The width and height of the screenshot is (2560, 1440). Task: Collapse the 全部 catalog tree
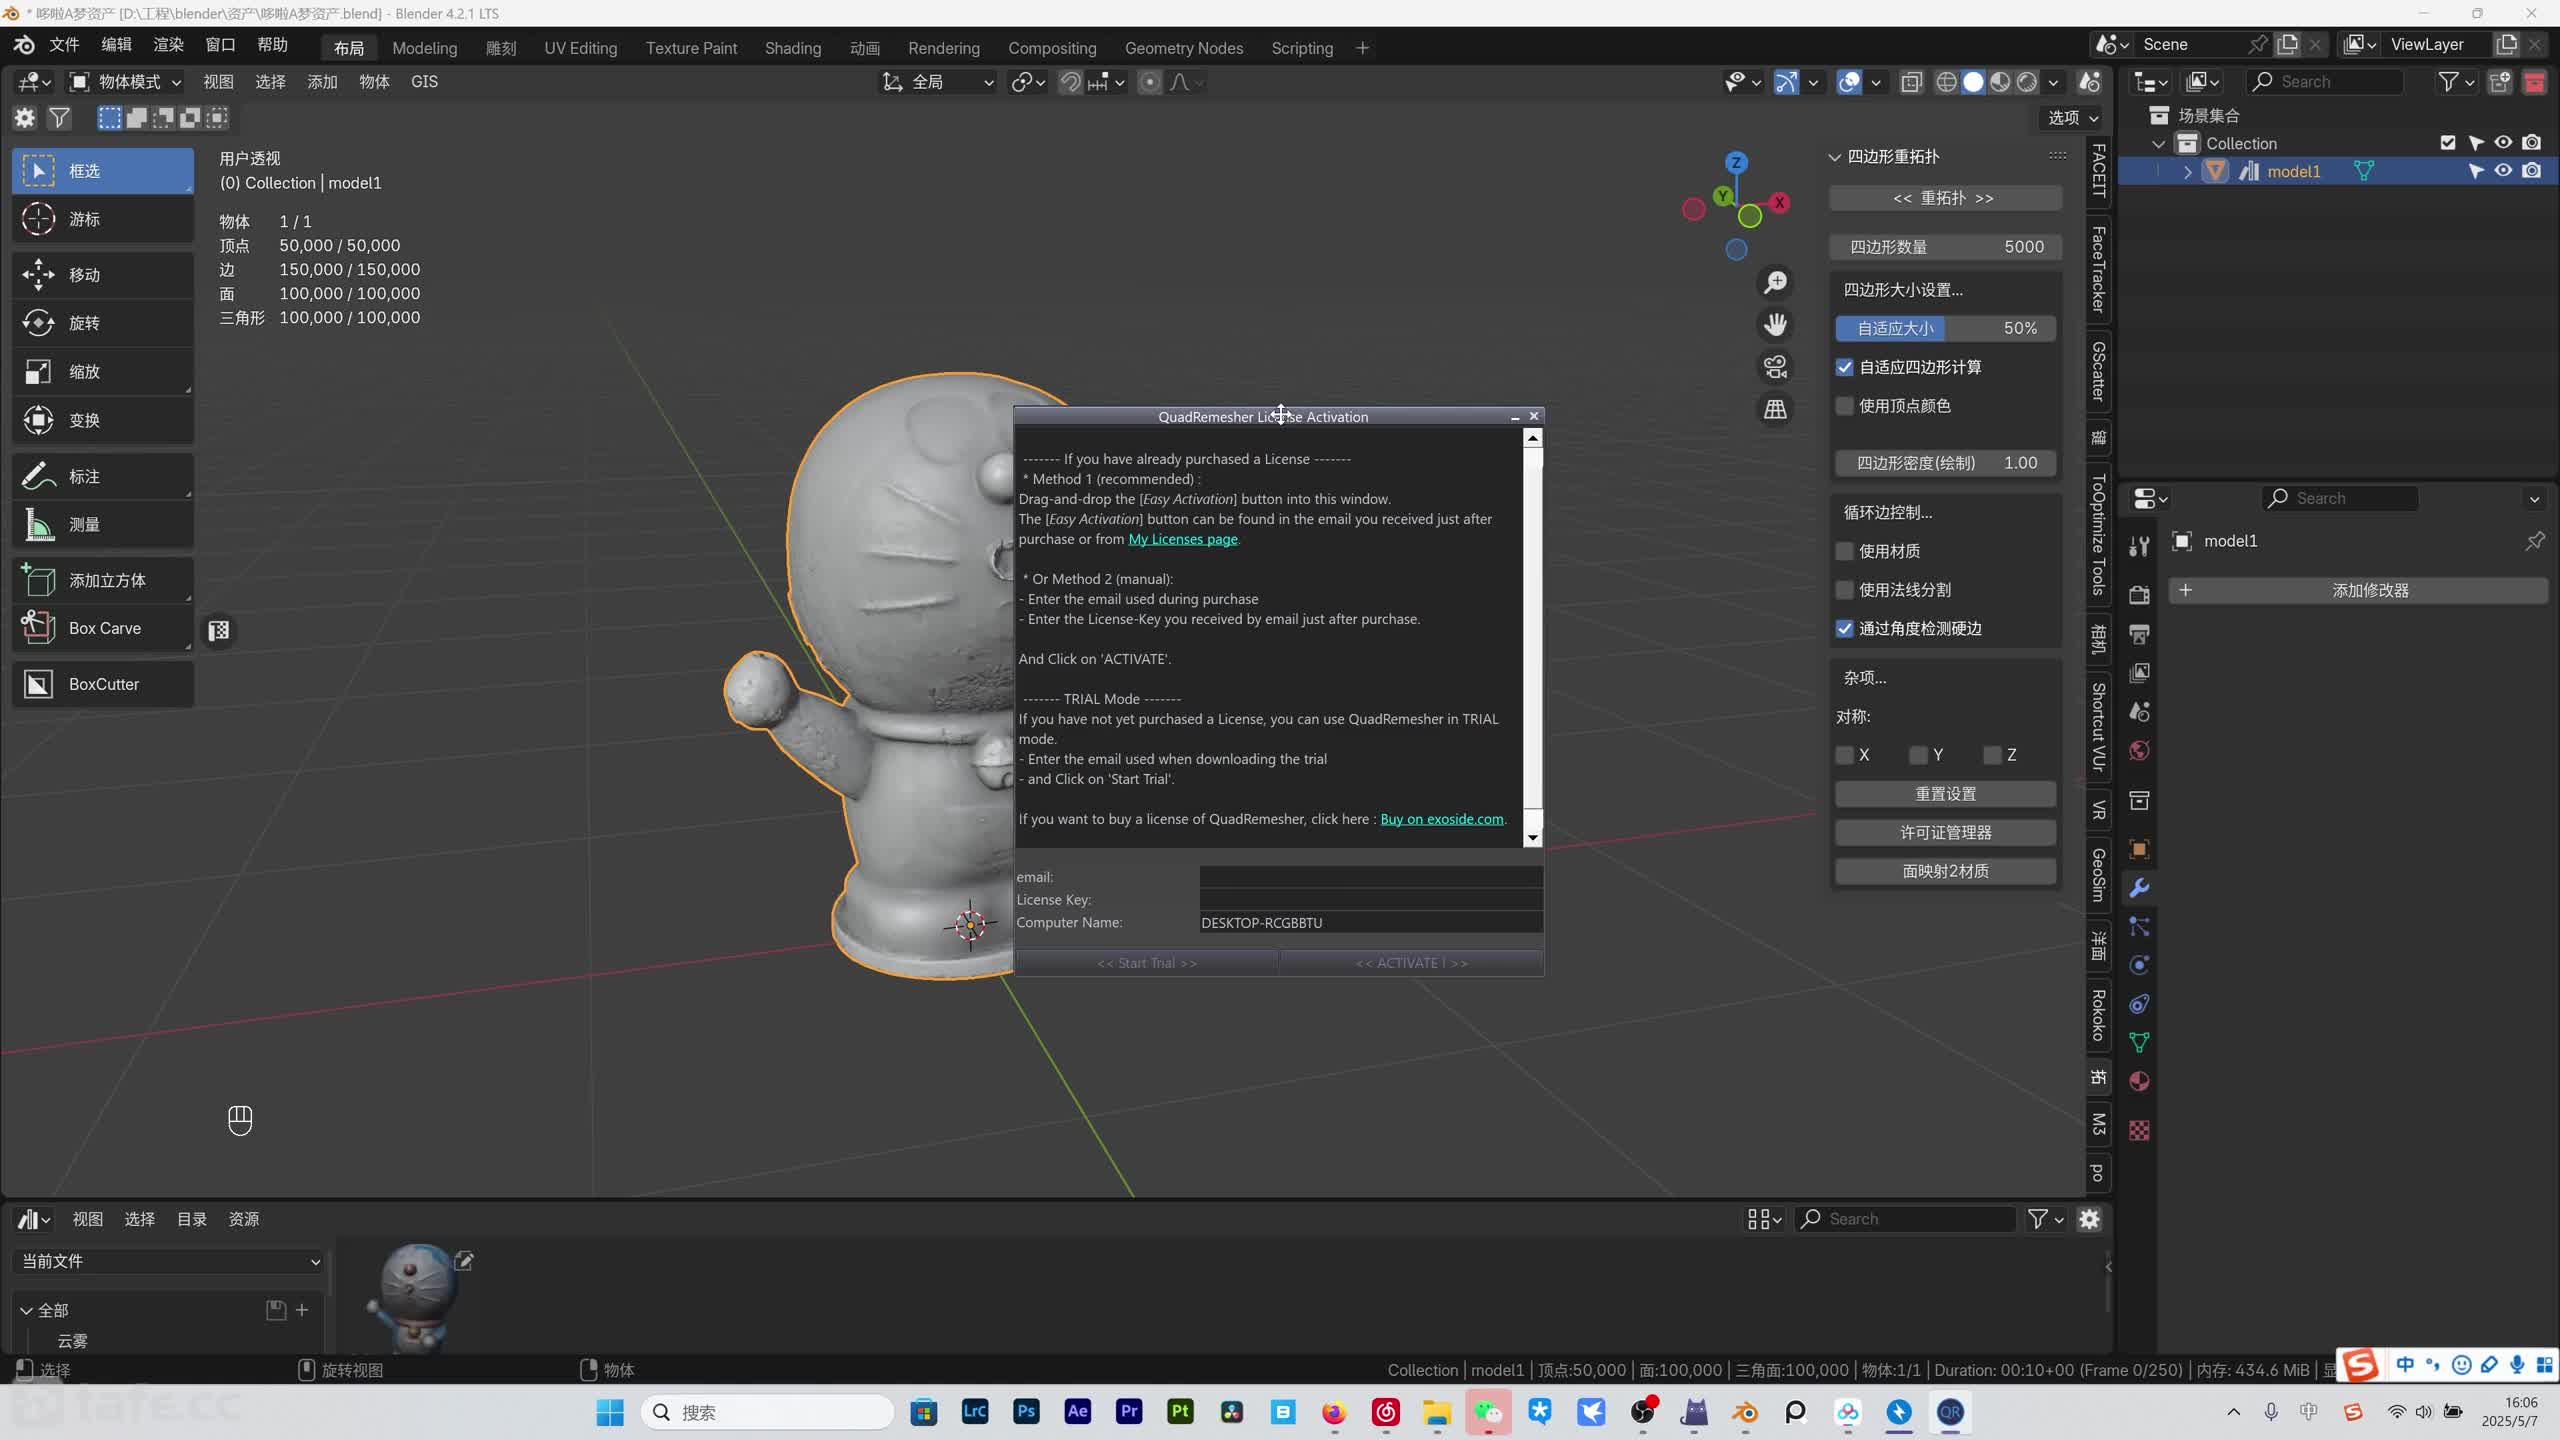(x=27, y=1310)
